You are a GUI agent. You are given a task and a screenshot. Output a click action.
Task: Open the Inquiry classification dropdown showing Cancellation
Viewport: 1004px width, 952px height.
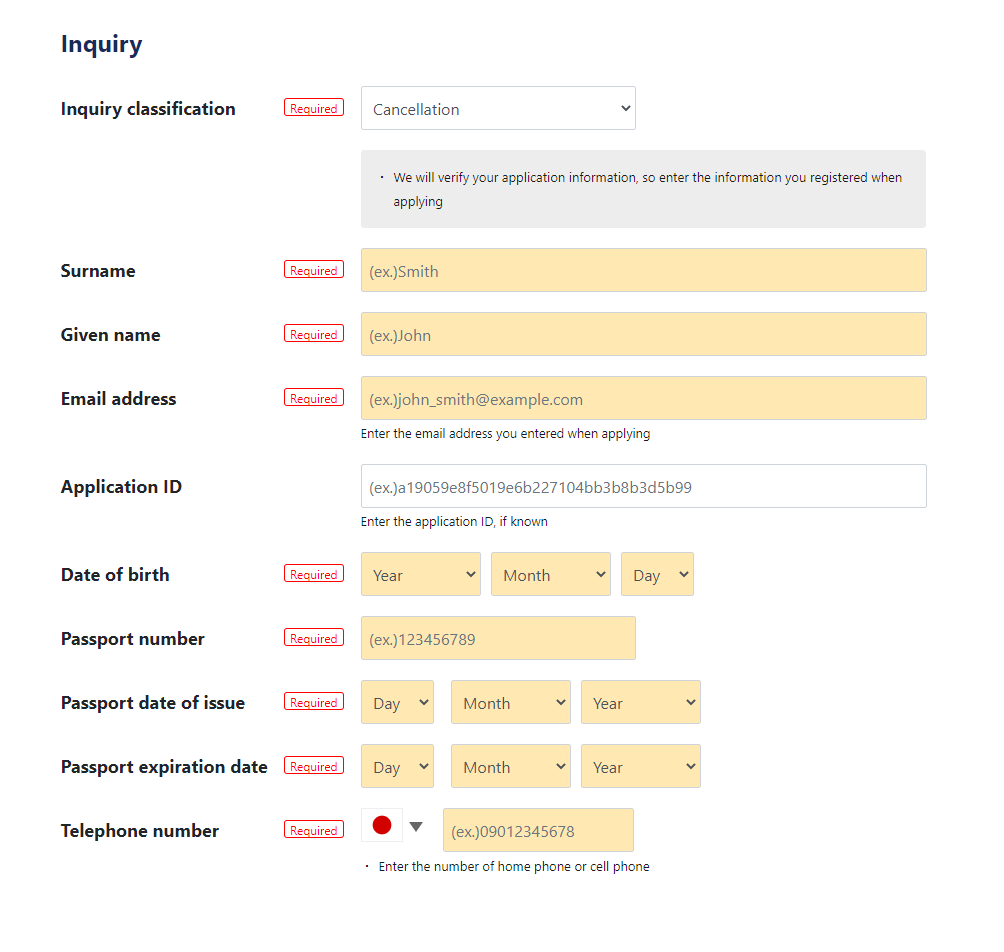point(498,108)
